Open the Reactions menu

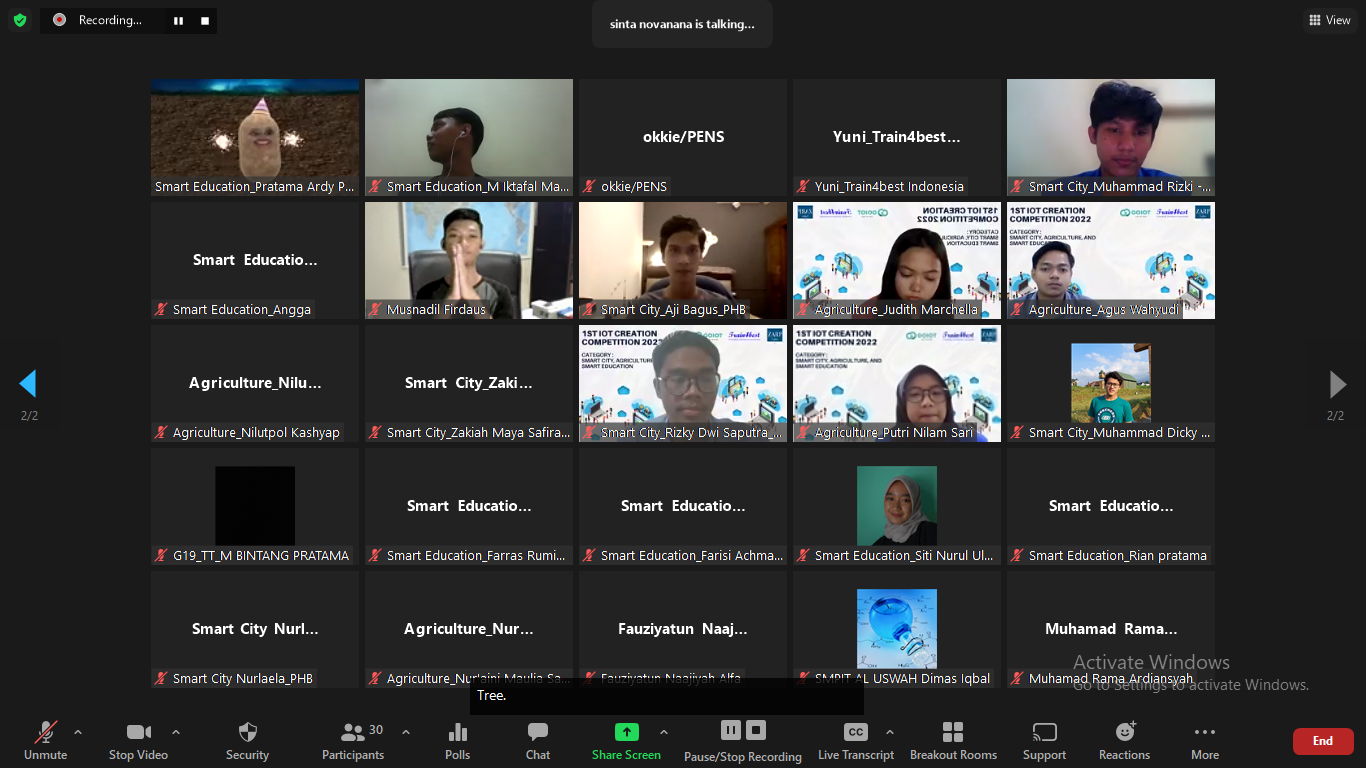[1125, 740]
